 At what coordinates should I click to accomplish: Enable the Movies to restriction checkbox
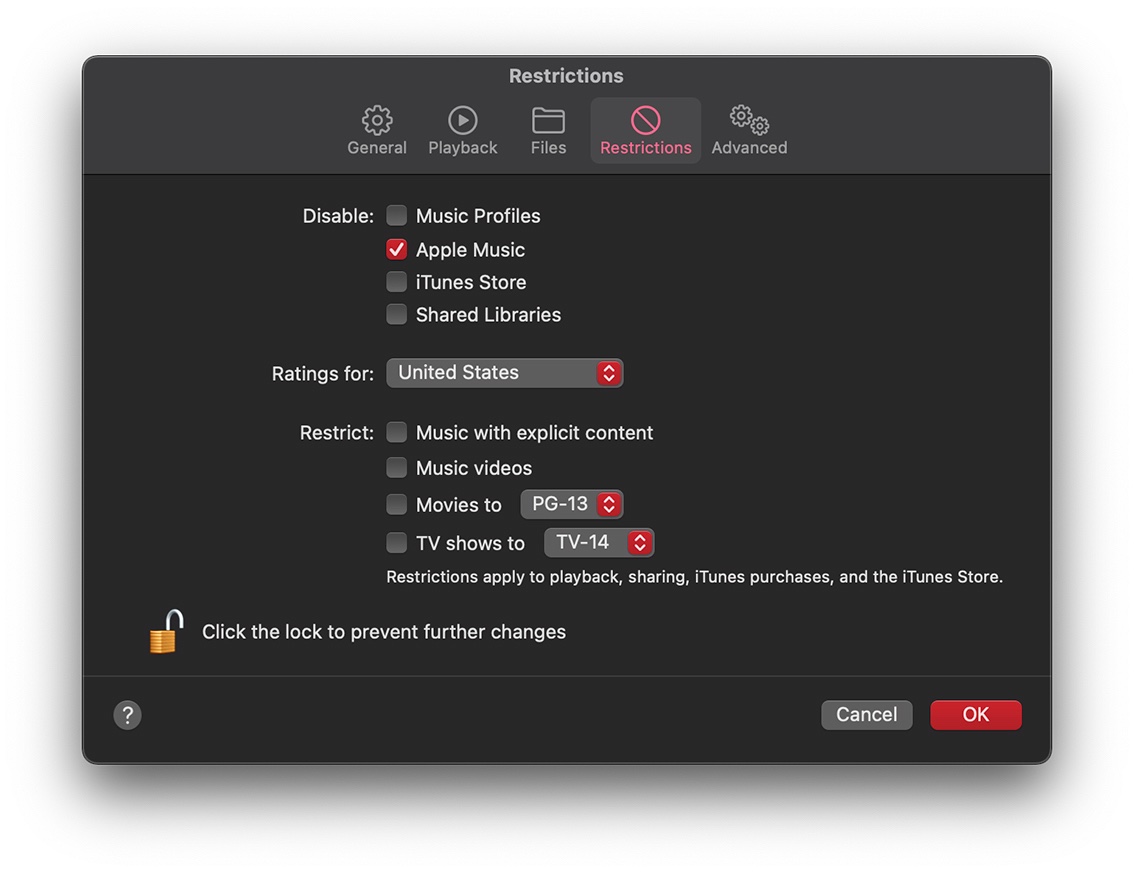click(396, 505)
